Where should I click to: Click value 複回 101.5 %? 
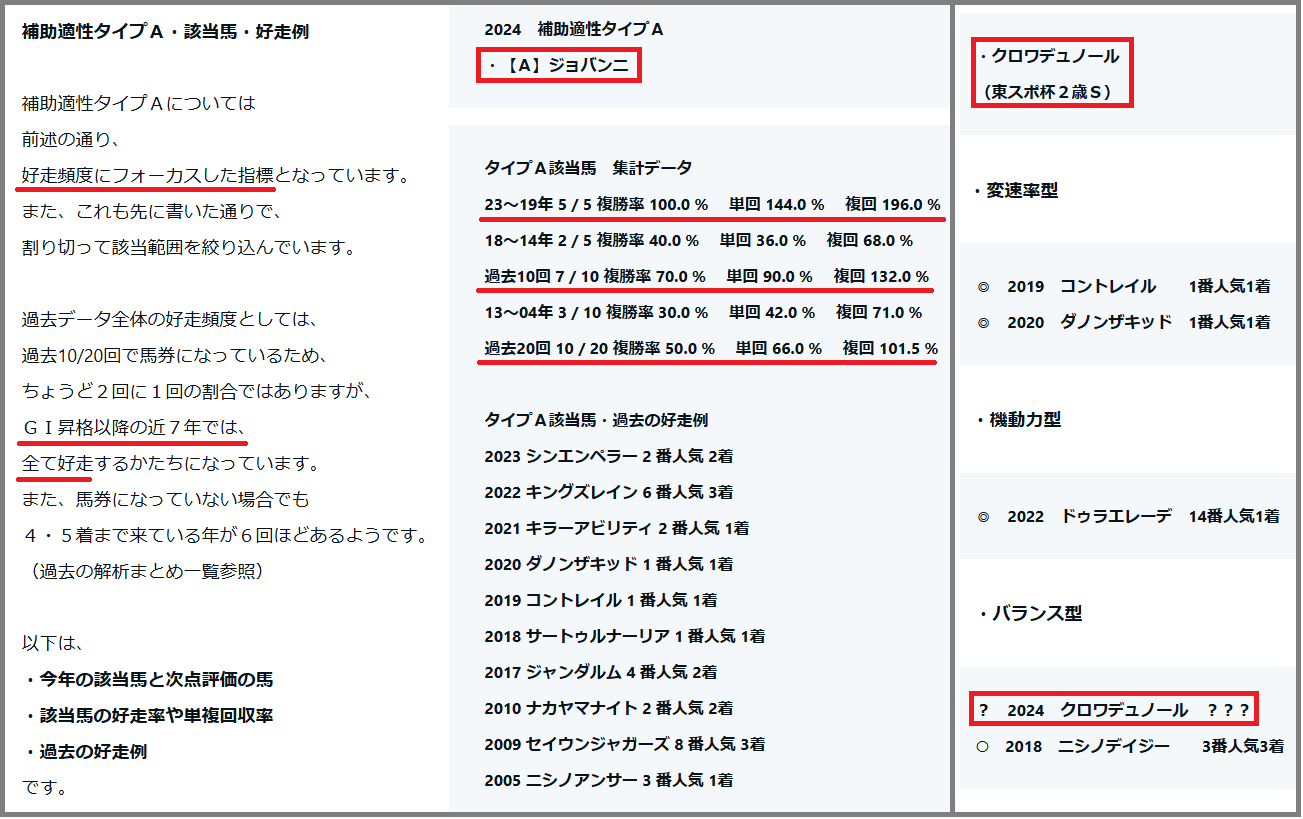[890, 348]
